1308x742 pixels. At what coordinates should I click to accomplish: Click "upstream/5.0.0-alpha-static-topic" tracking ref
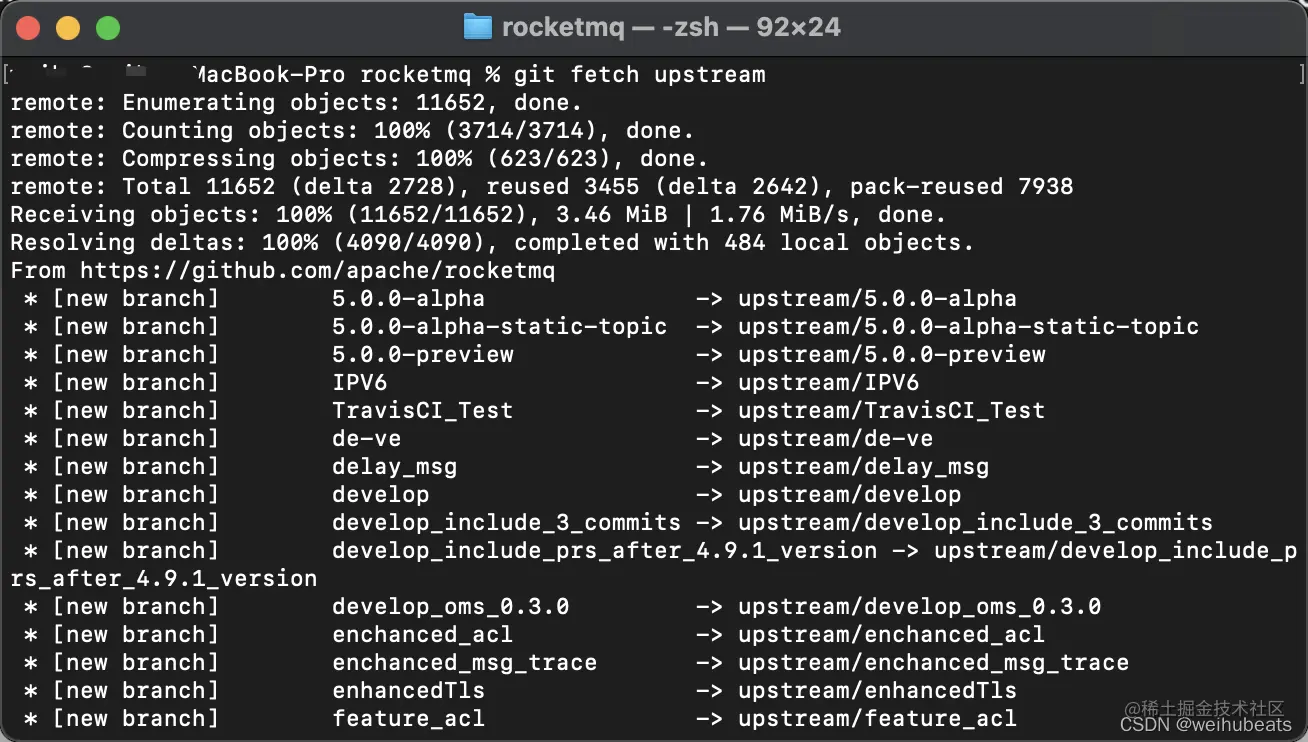tap(968, 327)
